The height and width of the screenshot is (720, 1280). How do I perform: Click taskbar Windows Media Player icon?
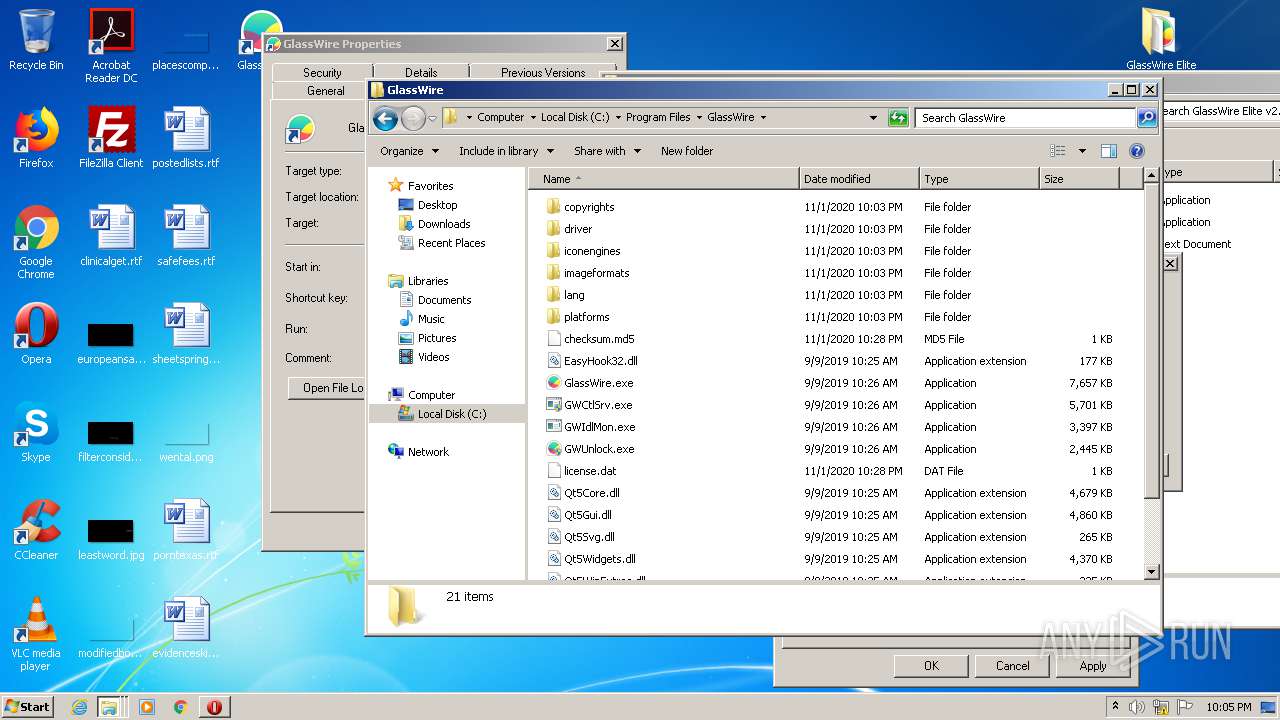pos(147,707)
